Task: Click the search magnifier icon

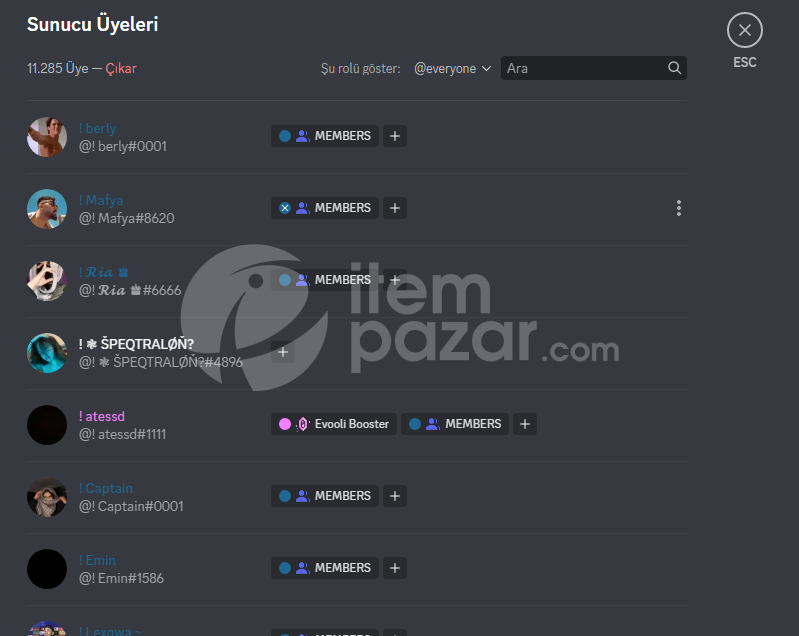Action: [x=674, y=68]
